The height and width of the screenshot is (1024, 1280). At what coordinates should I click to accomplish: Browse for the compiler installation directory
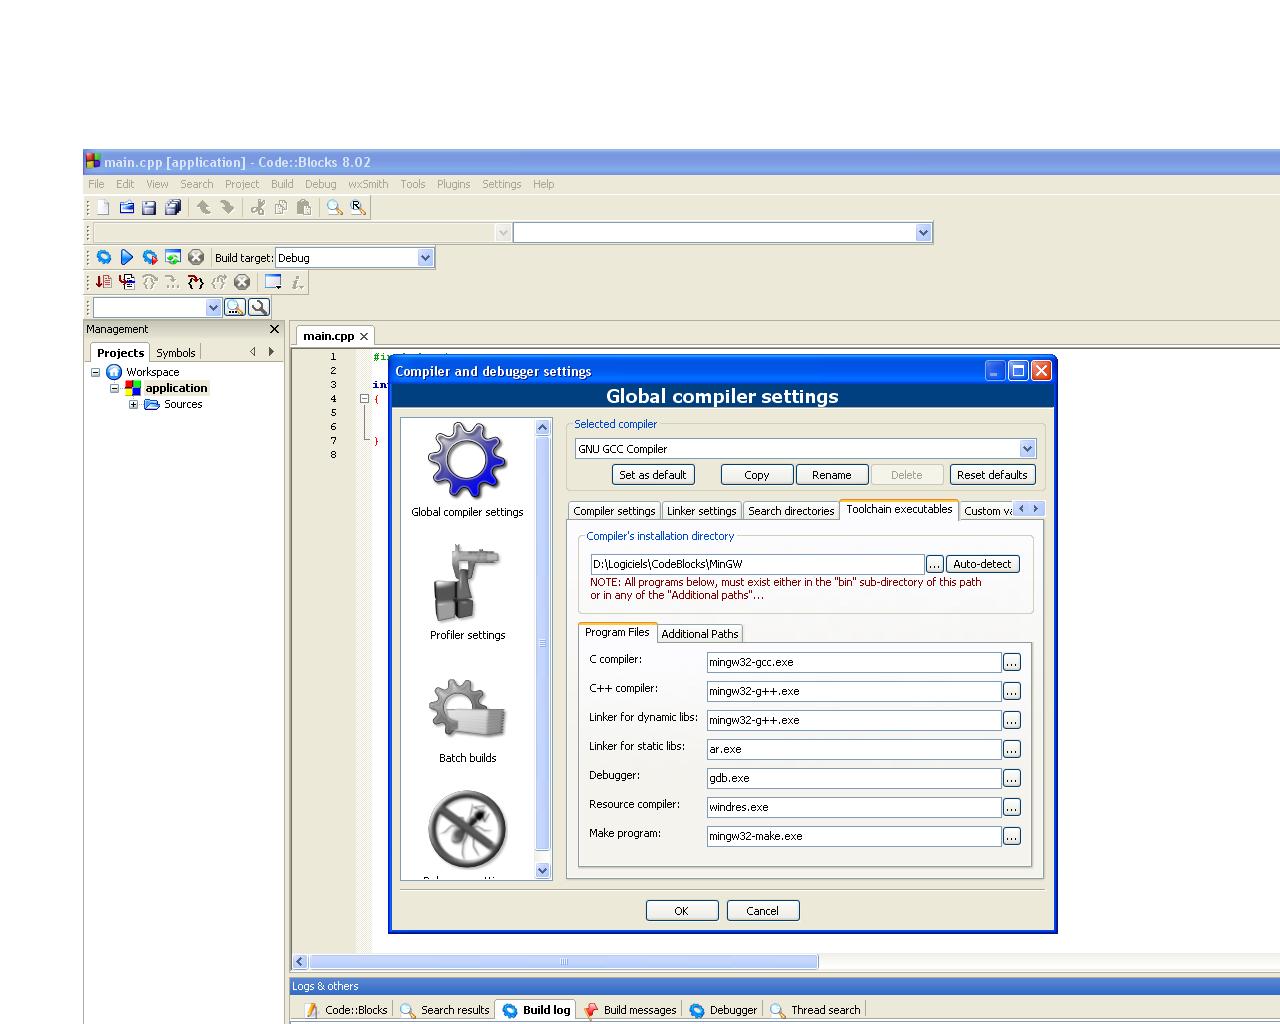(x=934, y=564)
